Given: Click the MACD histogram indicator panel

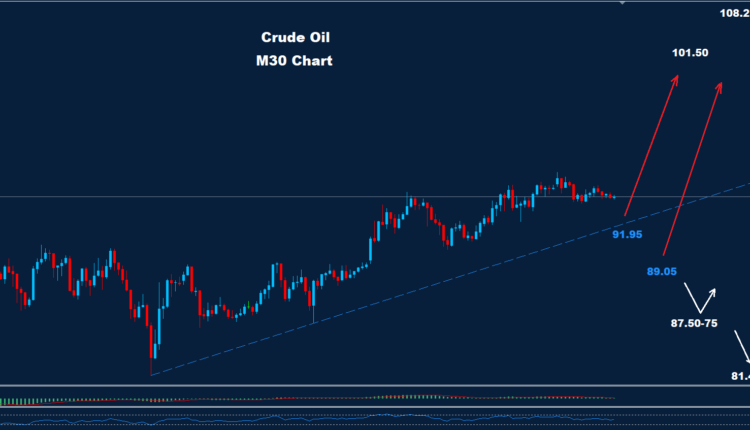Looking at the screenshot, I should pyautogui.click(x=300, y=399).
